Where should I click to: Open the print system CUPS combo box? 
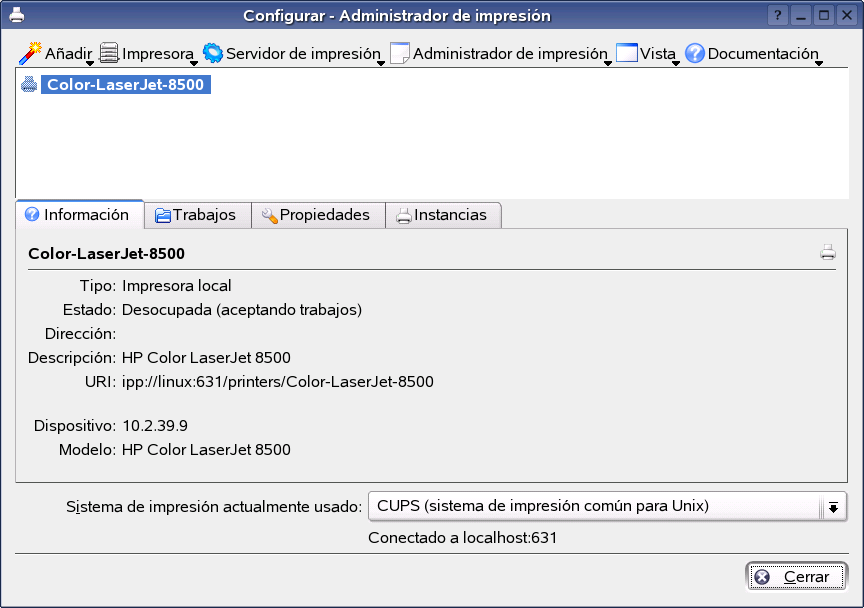(607, 506)
